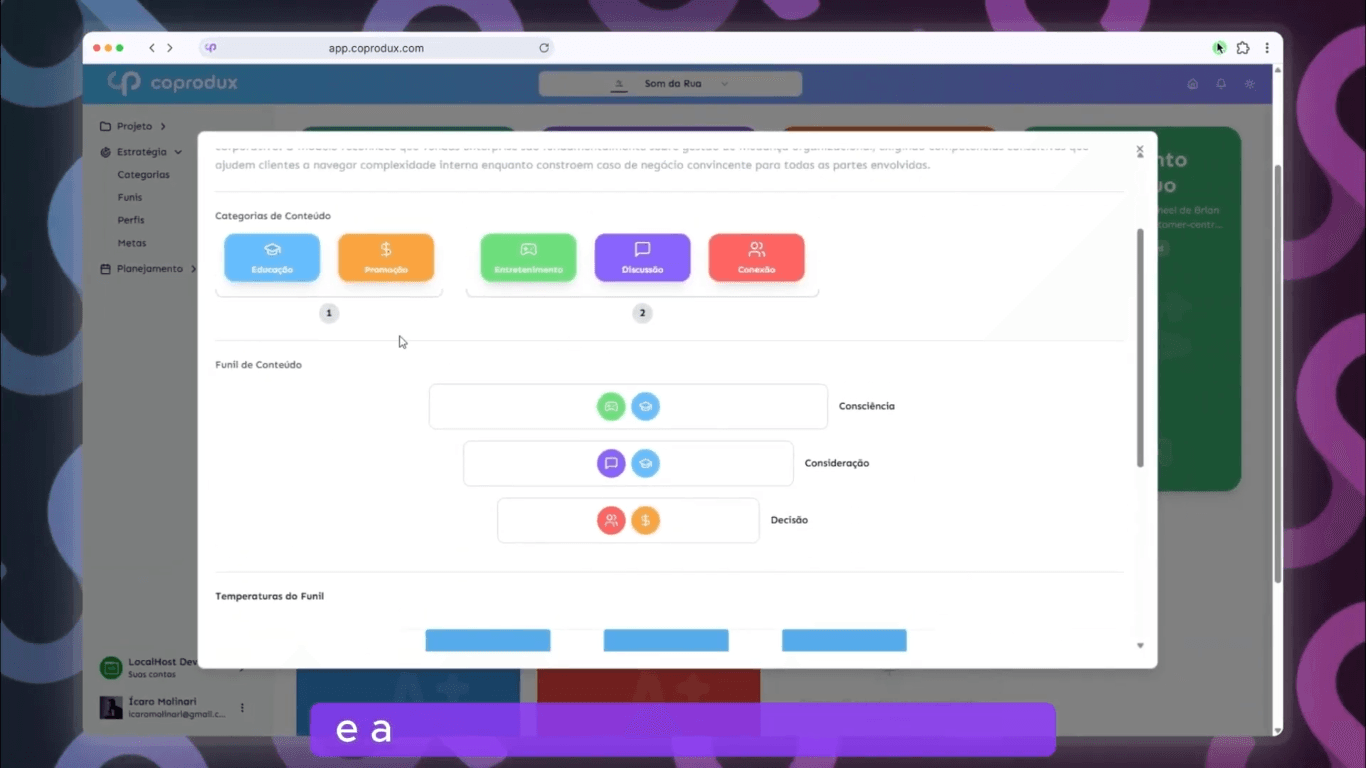The height and width of the screenshot is (768, 1366).
Task: Reload the page from the address bar
Action: click(x=544, y=48)
